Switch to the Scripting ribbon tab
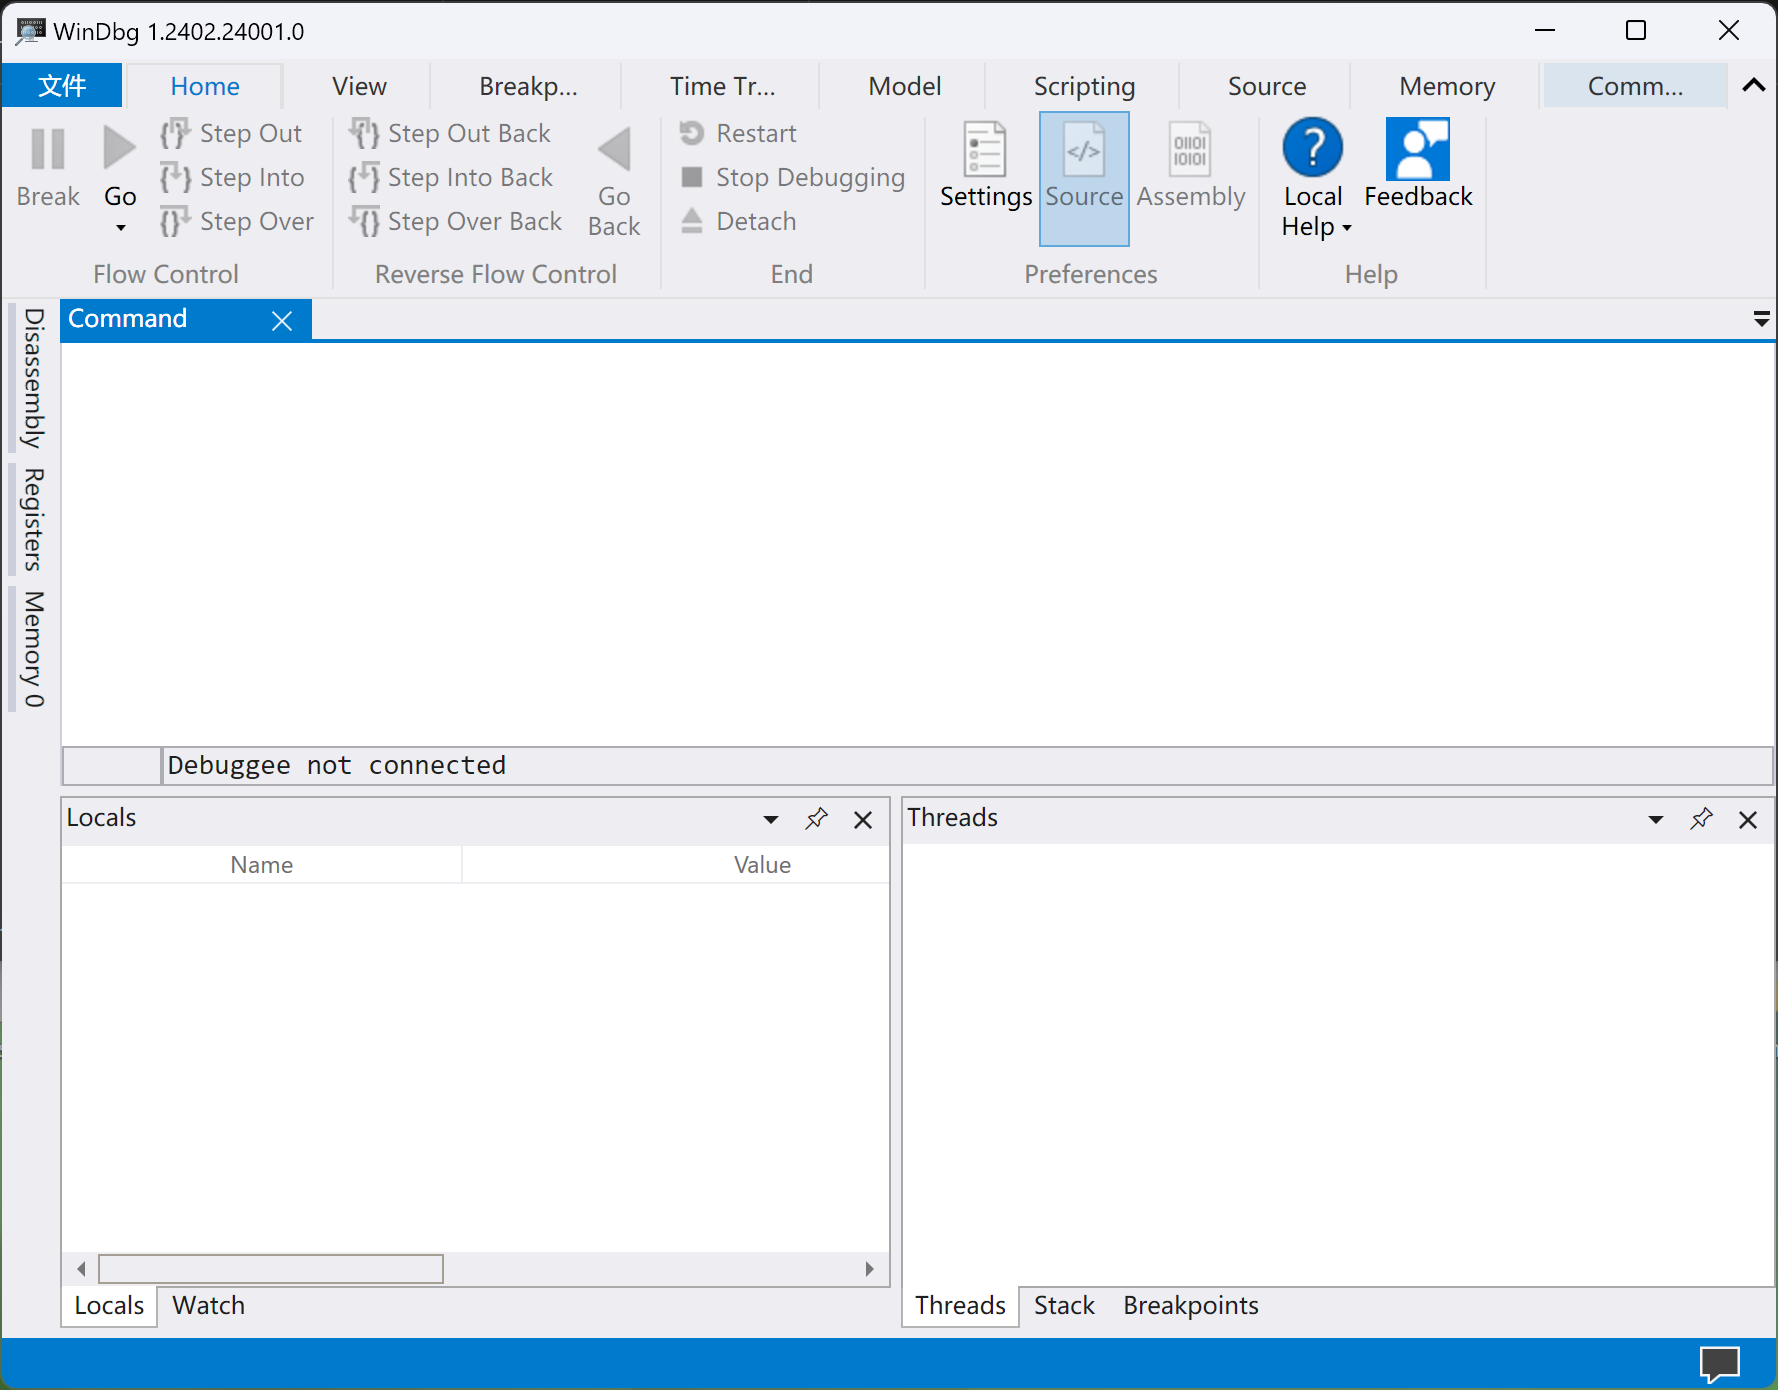 [1084, 86]
